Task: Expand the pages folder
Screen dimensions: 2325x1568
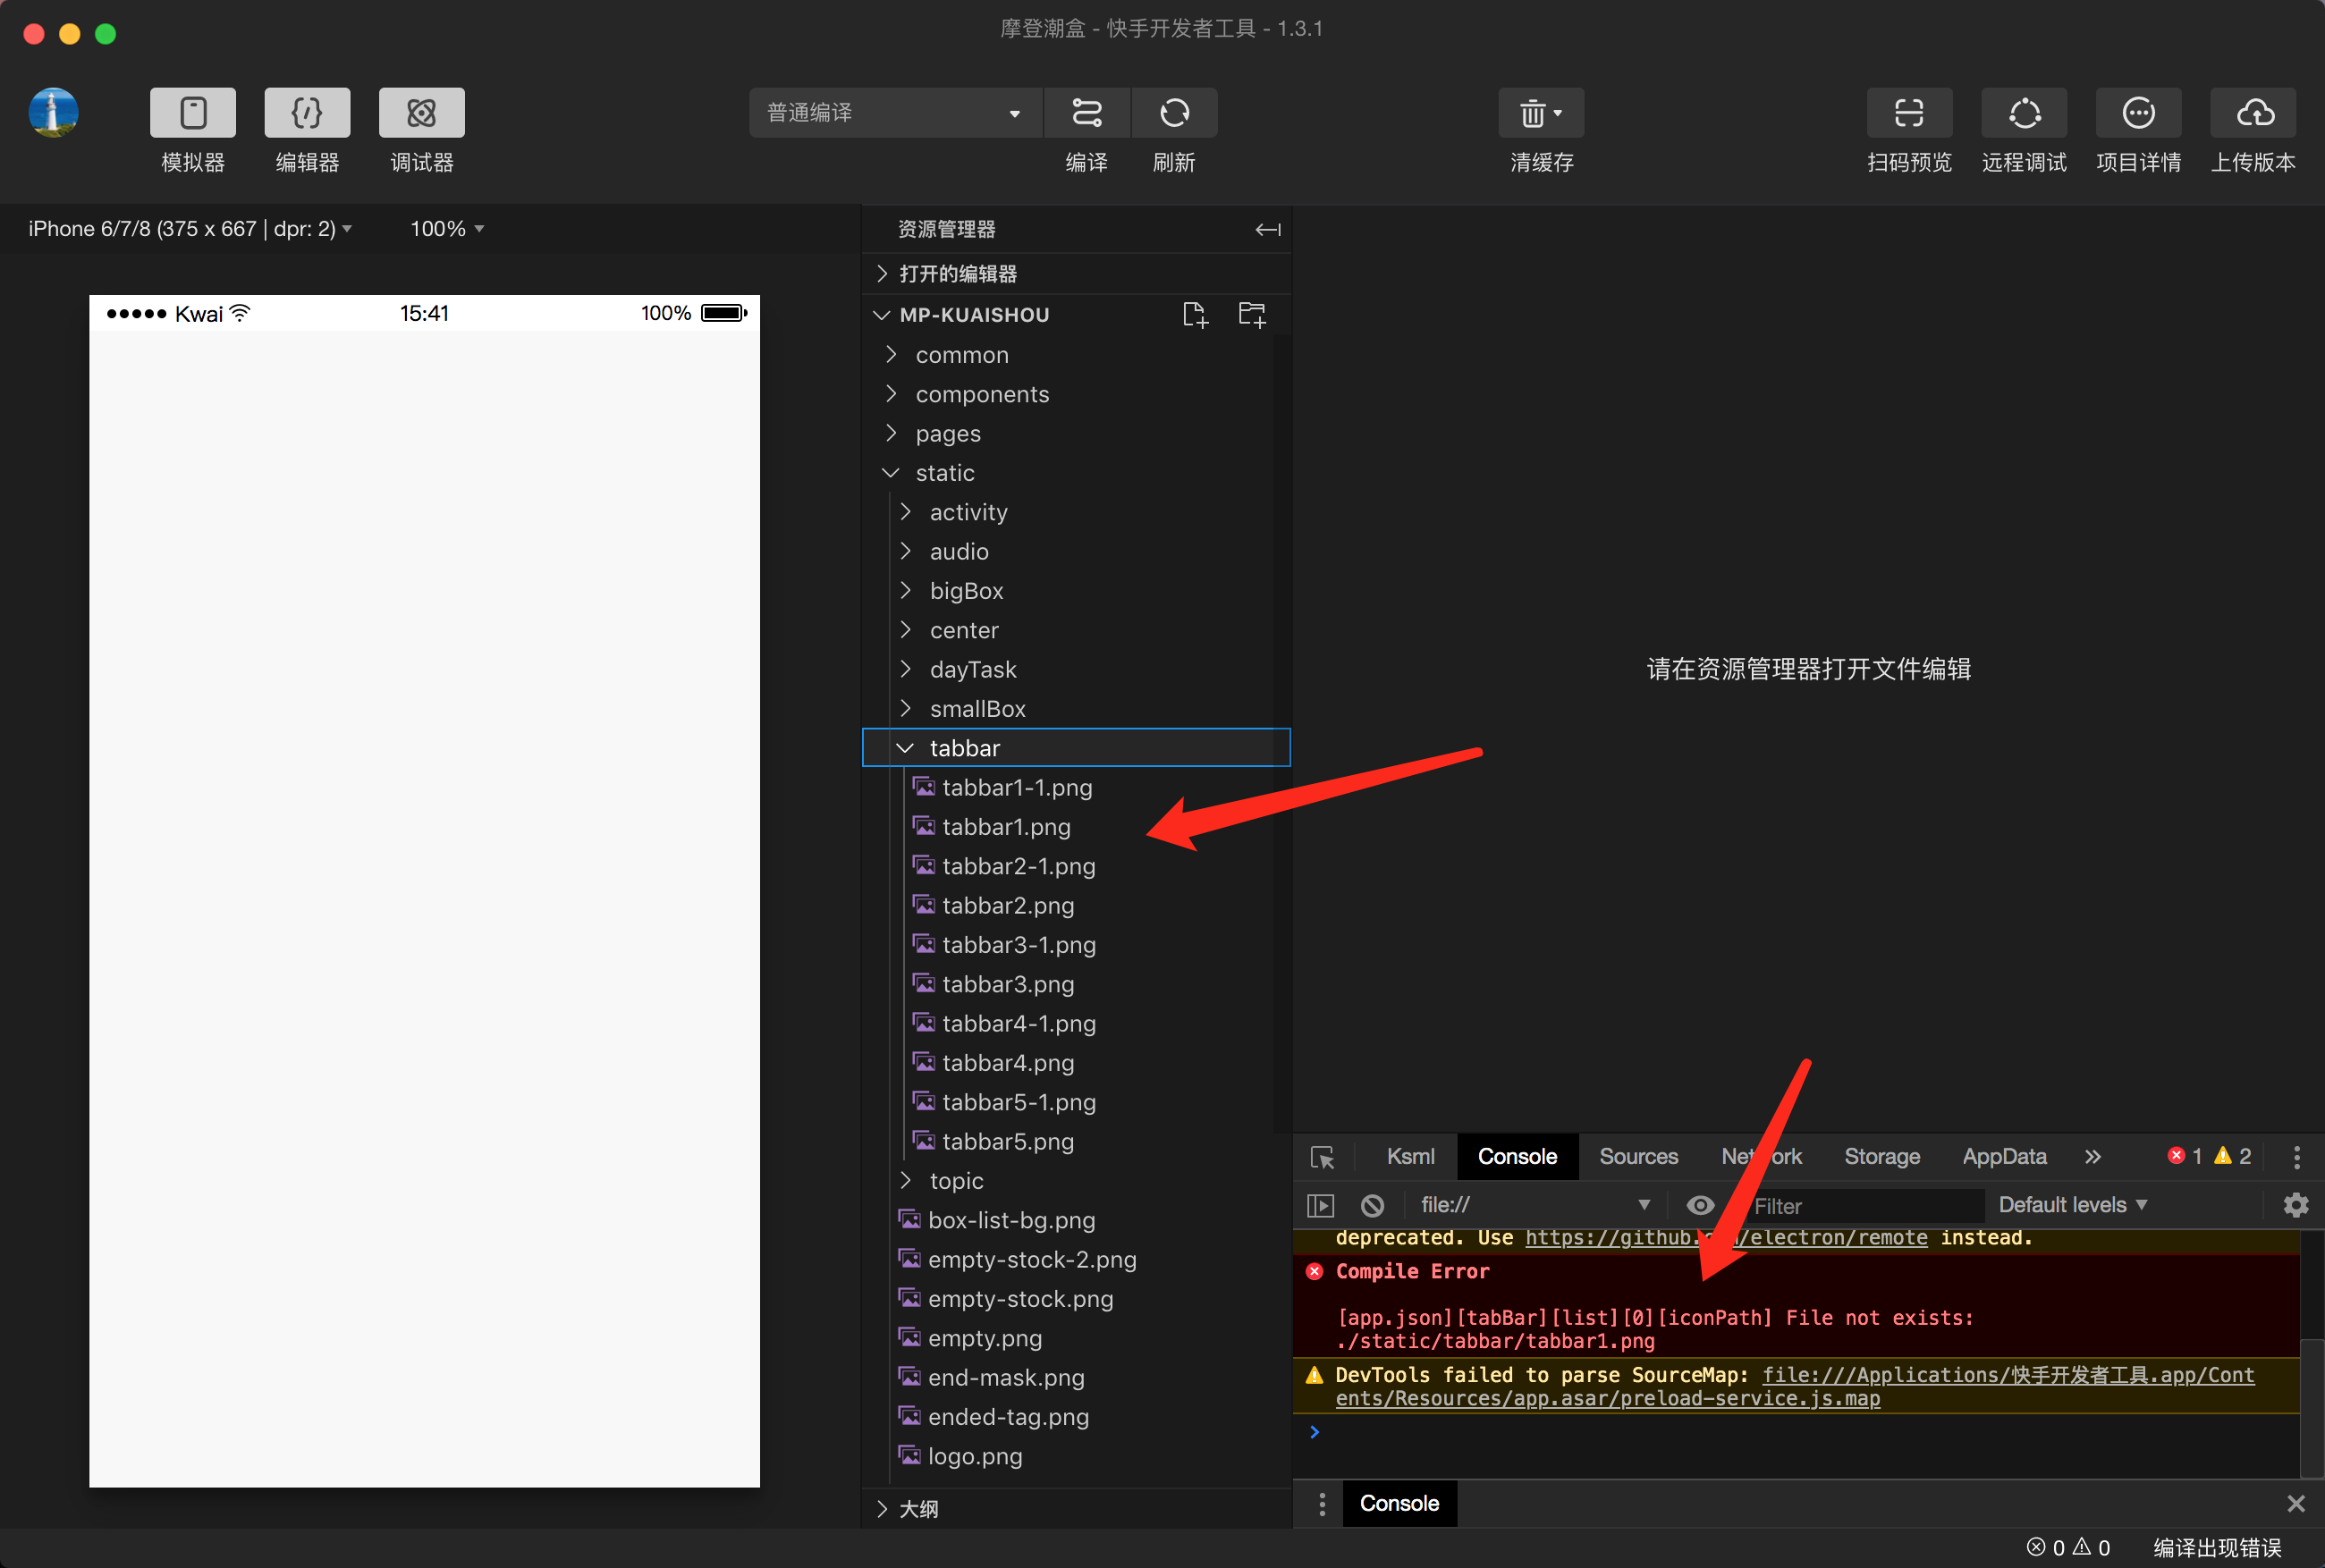Action: coord(947,434)
